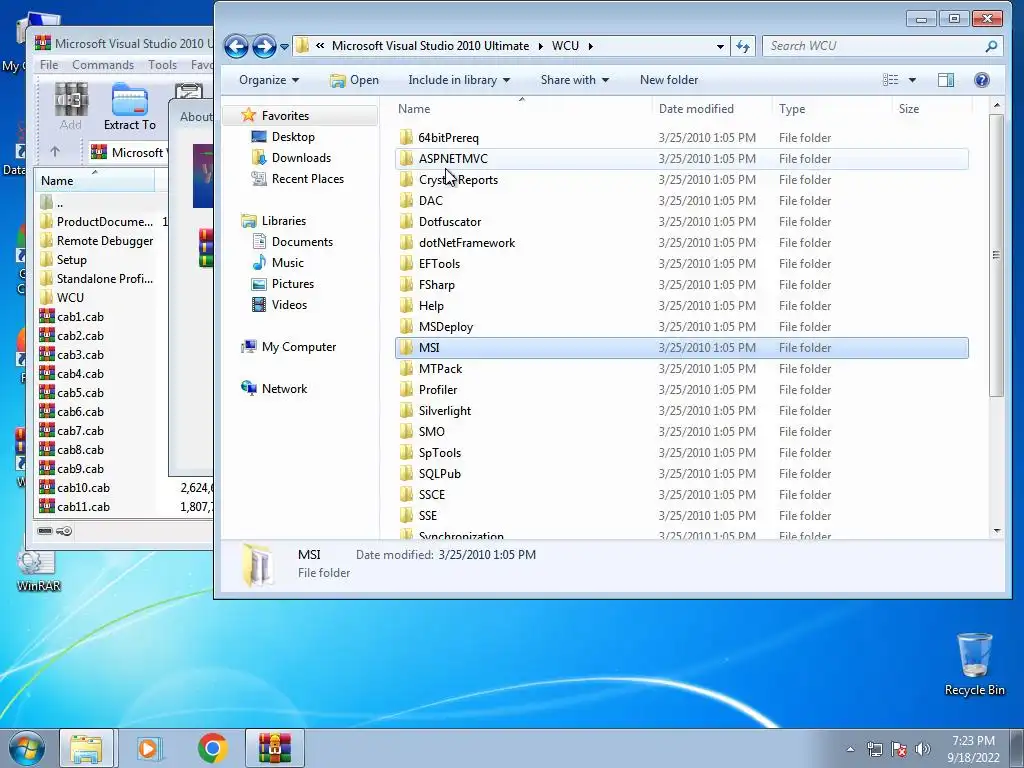Click the magnifier icon in search box

tap(991, 46)
